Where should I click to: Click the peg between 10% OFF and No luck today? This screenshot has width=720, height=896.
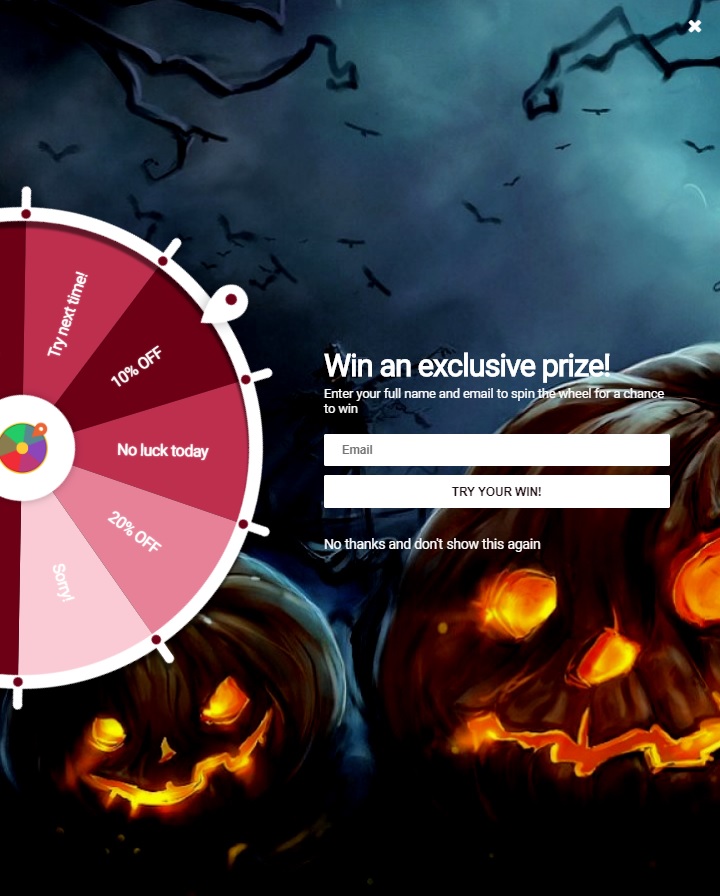246,379
